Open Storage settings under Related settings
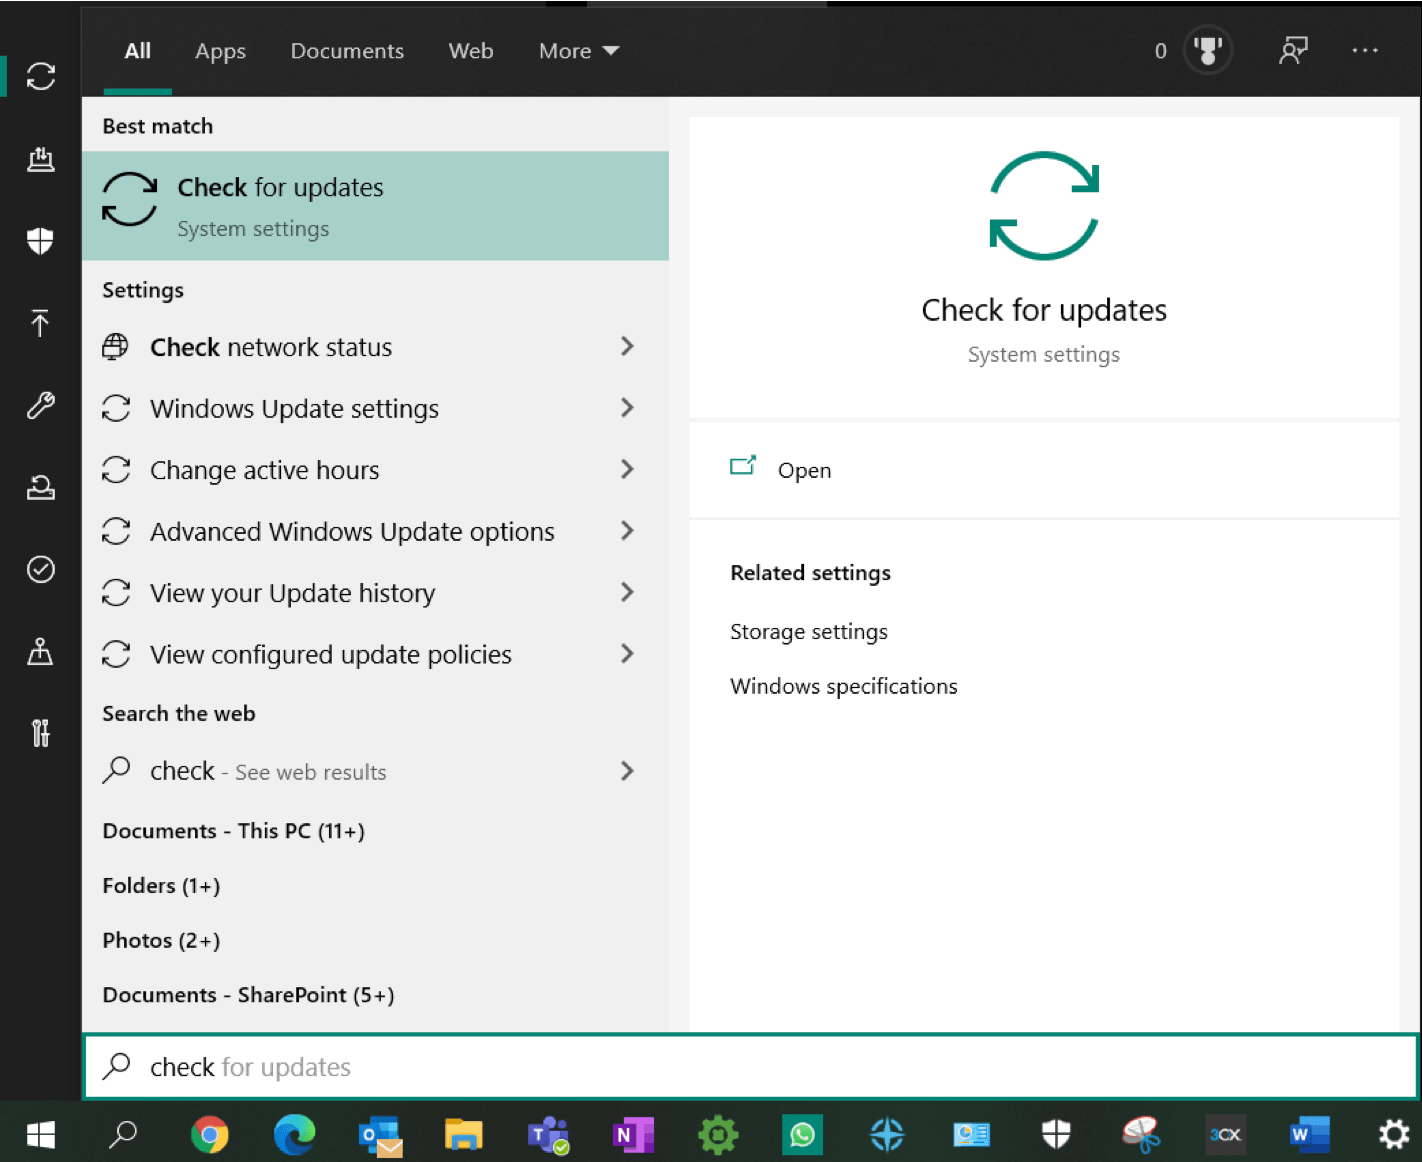 click(x=808, y=631)
